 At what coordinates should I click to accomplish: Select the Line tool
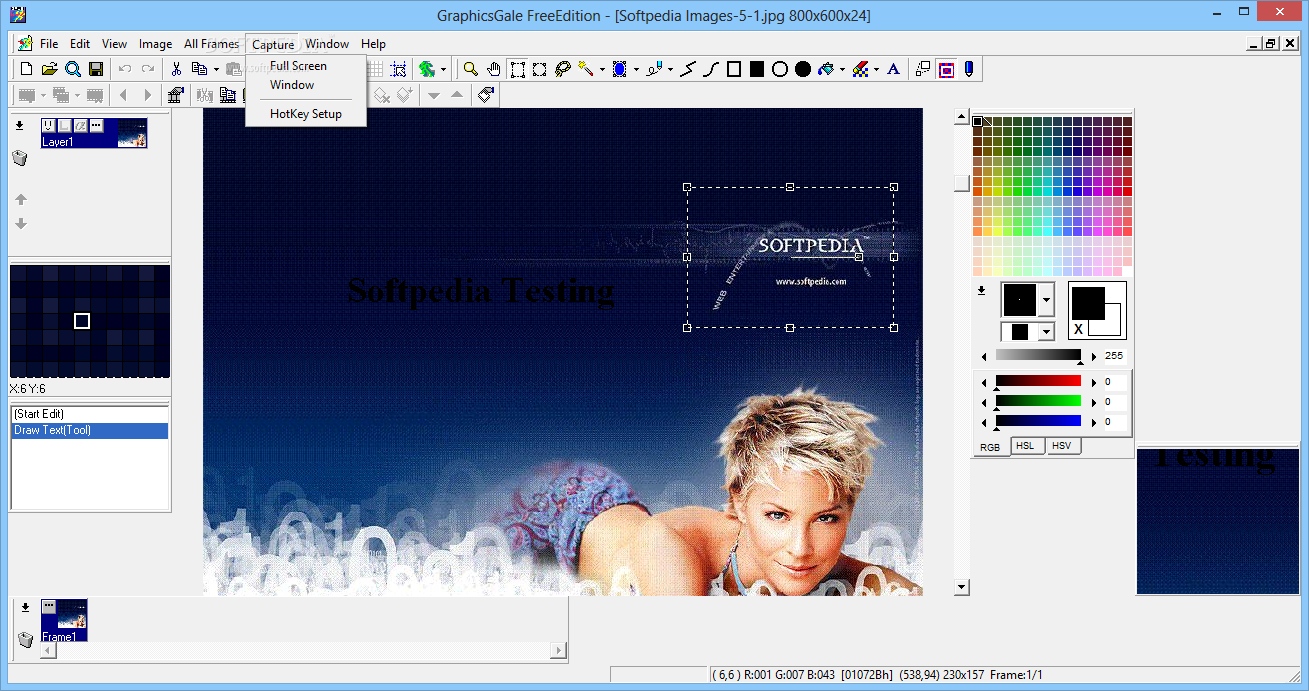pyautogui.click(x=687, y=69)
